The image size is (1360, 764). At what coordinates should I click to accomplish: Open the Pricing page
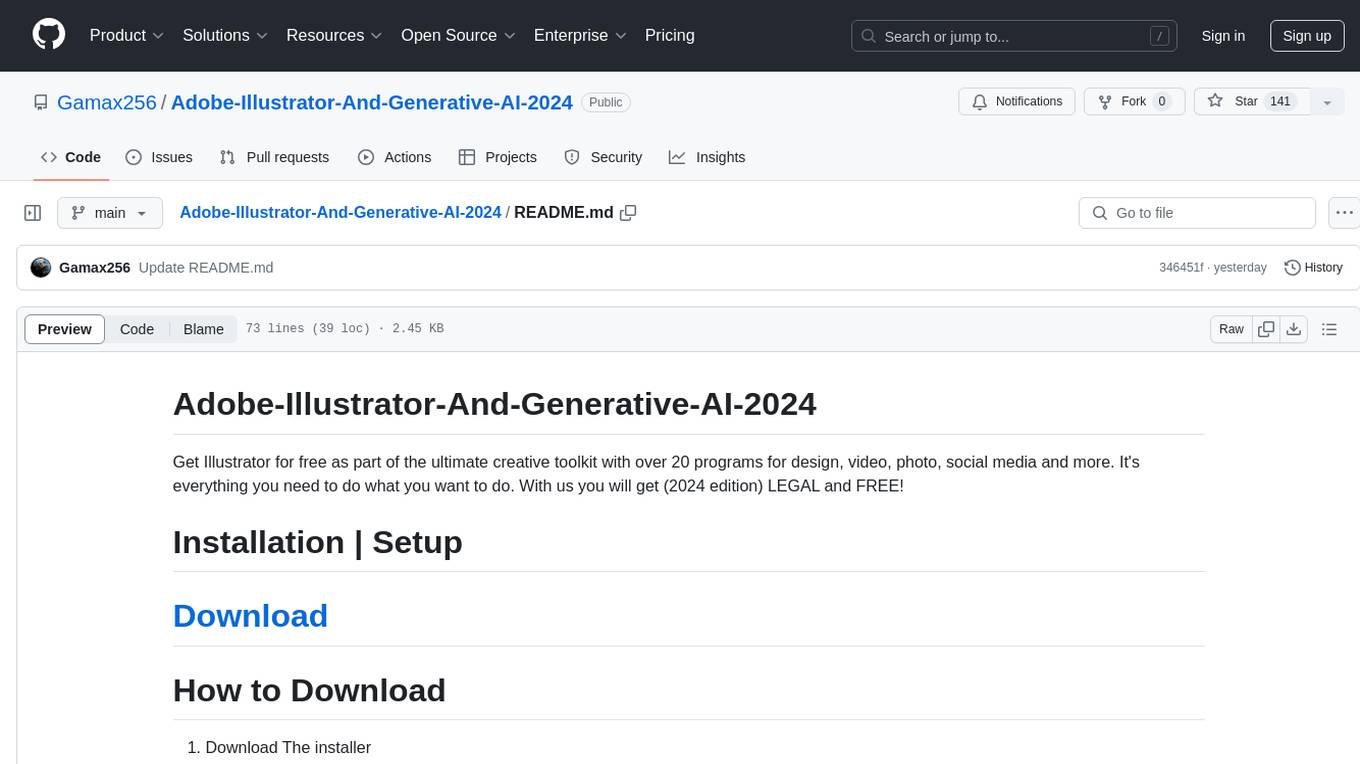pyautogui.click(x=670, y=35)
